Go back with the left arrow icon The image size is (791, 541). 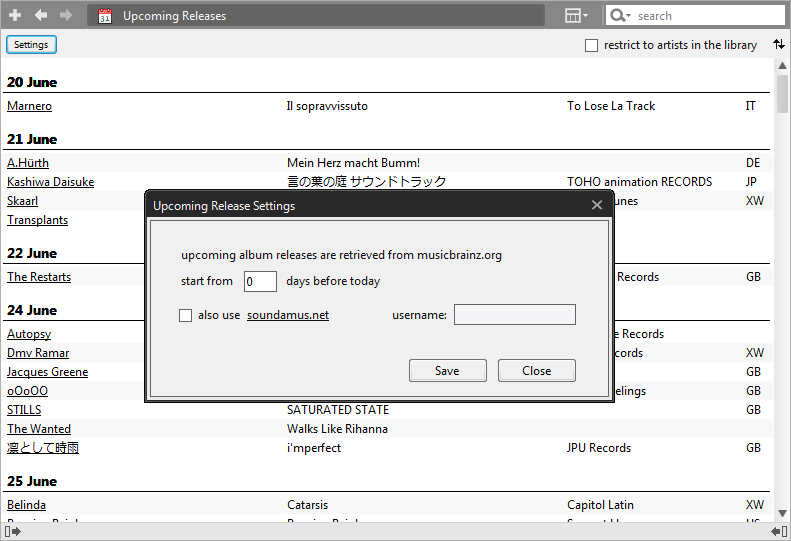(41, 15)
